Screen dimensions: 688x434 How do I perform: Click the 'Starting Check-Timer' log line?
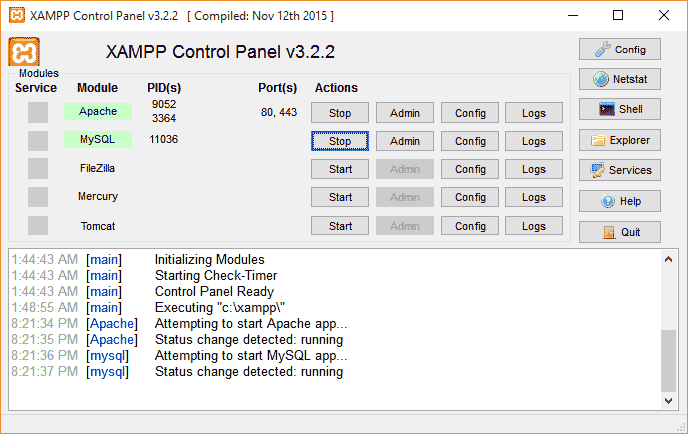tap(216, 276)
